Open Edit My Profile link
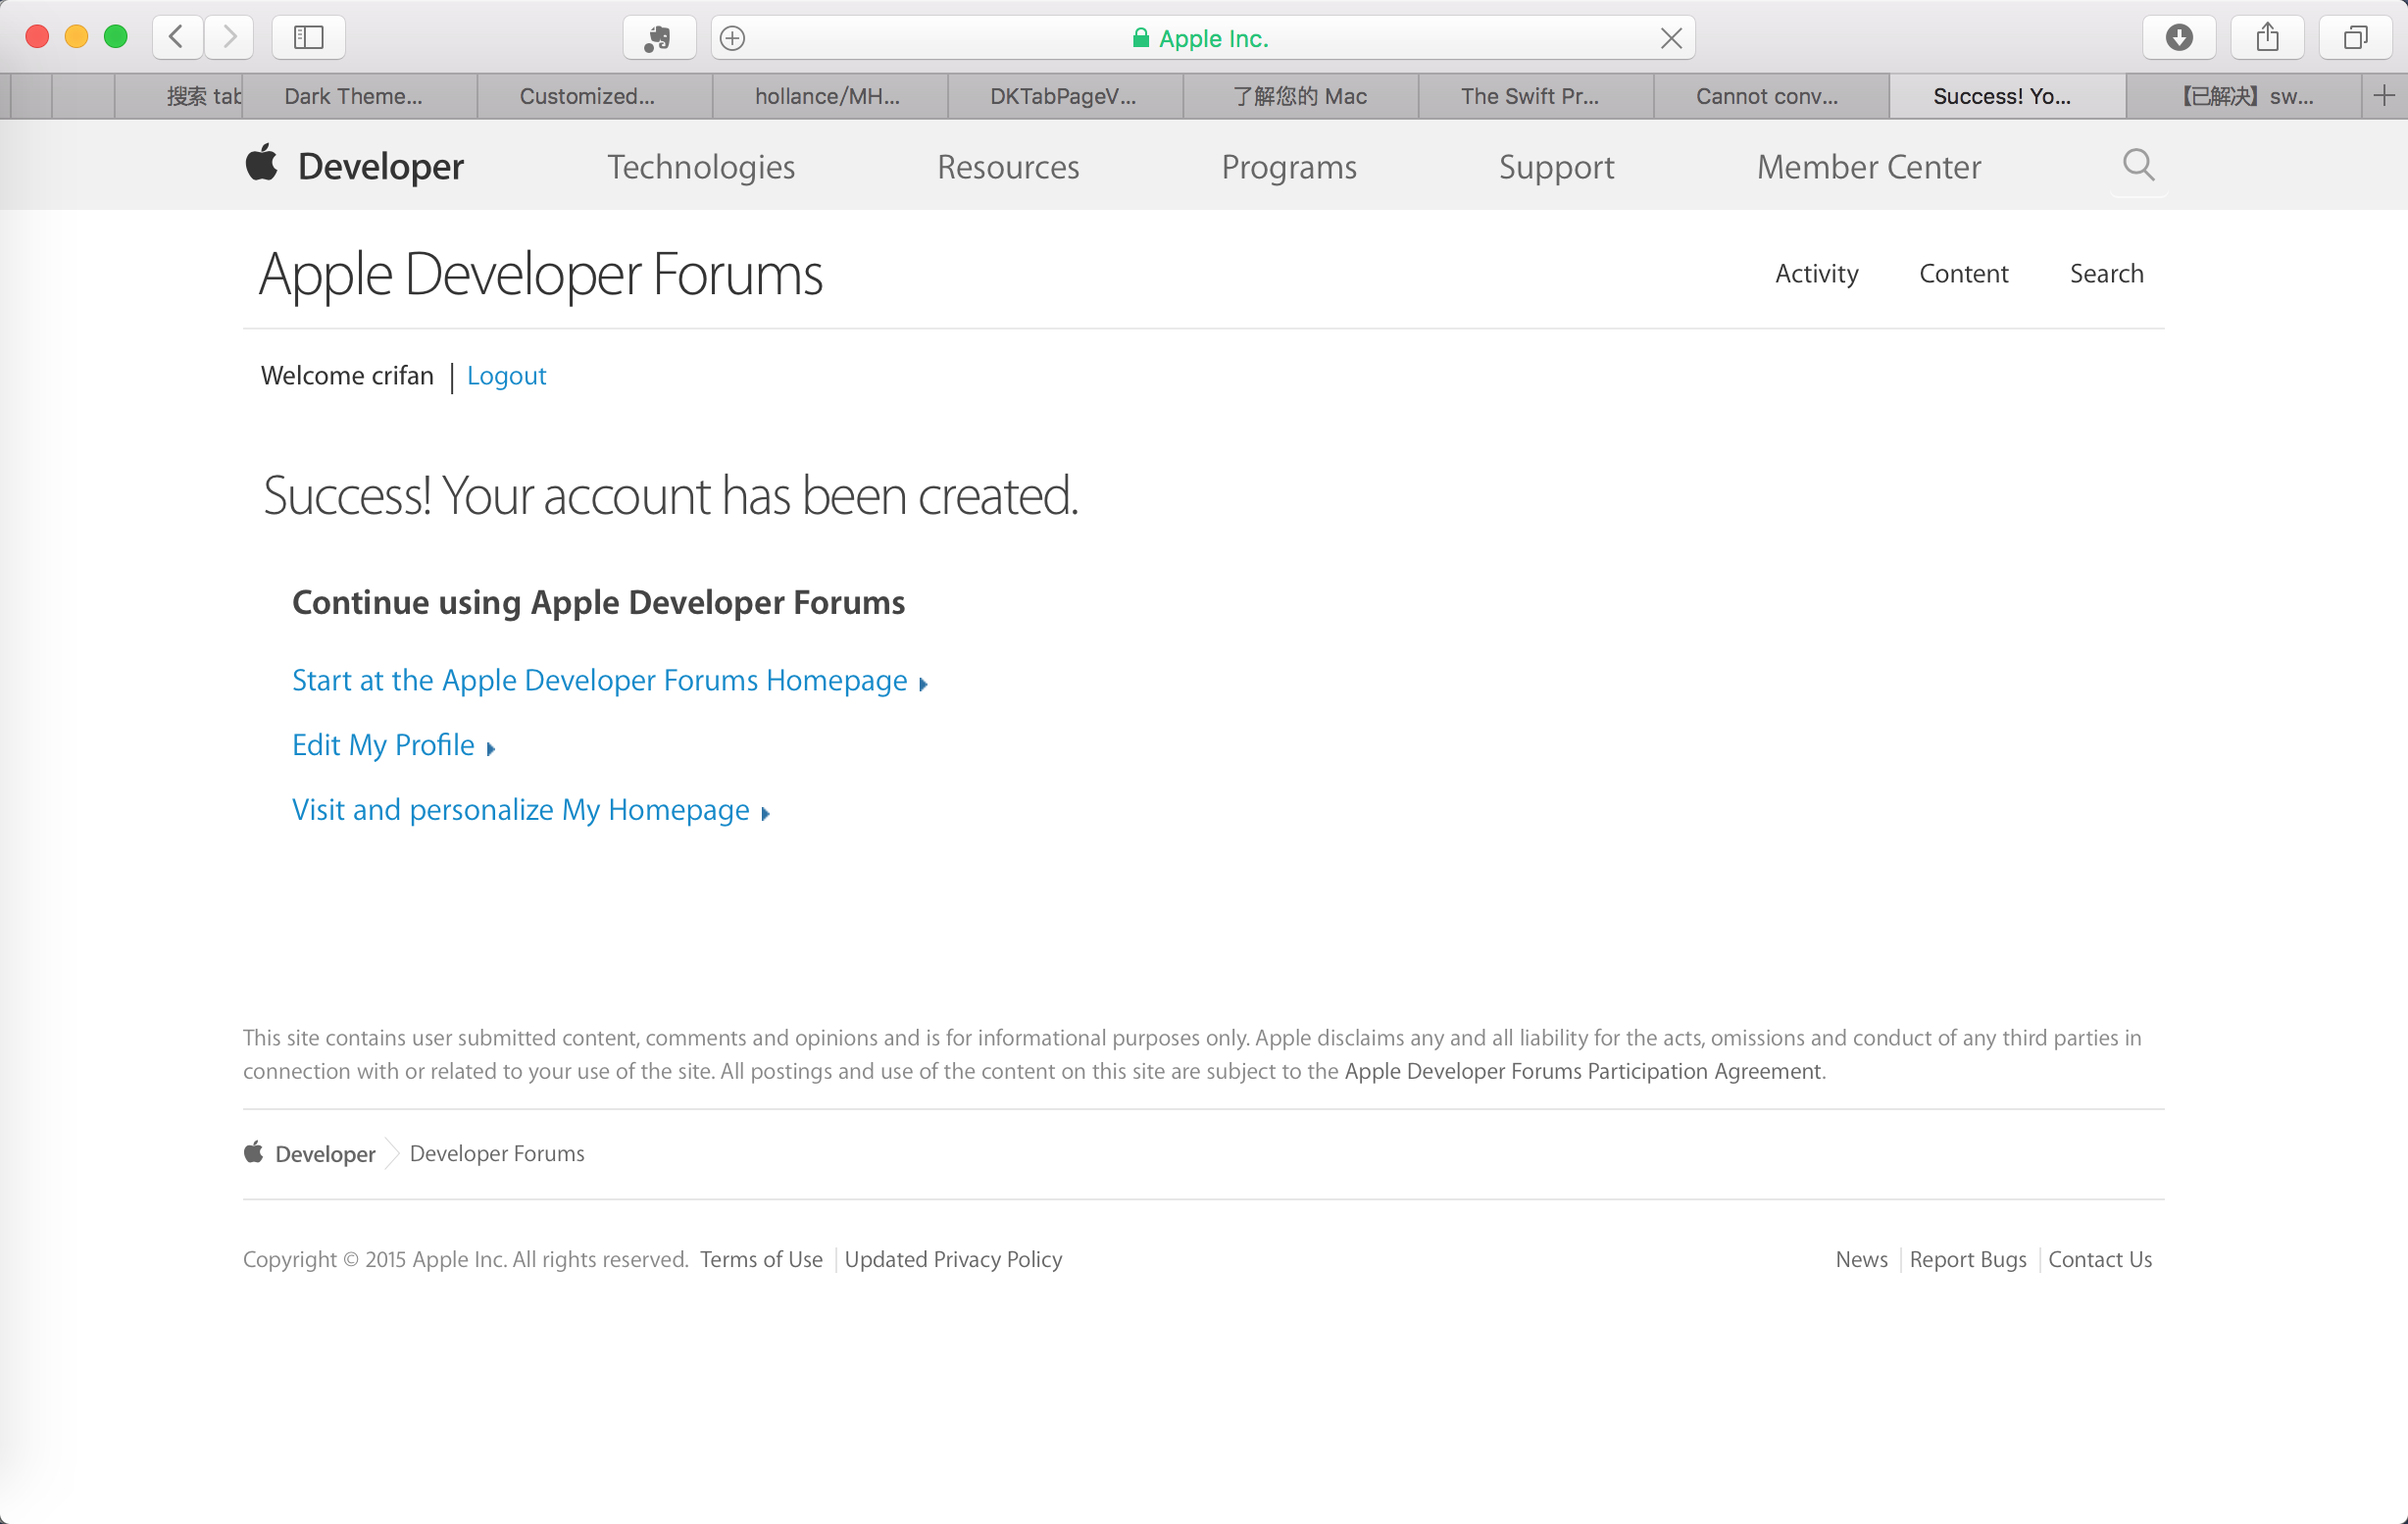The width and height of the screenshot is (2408, 1524). [383, 745]
